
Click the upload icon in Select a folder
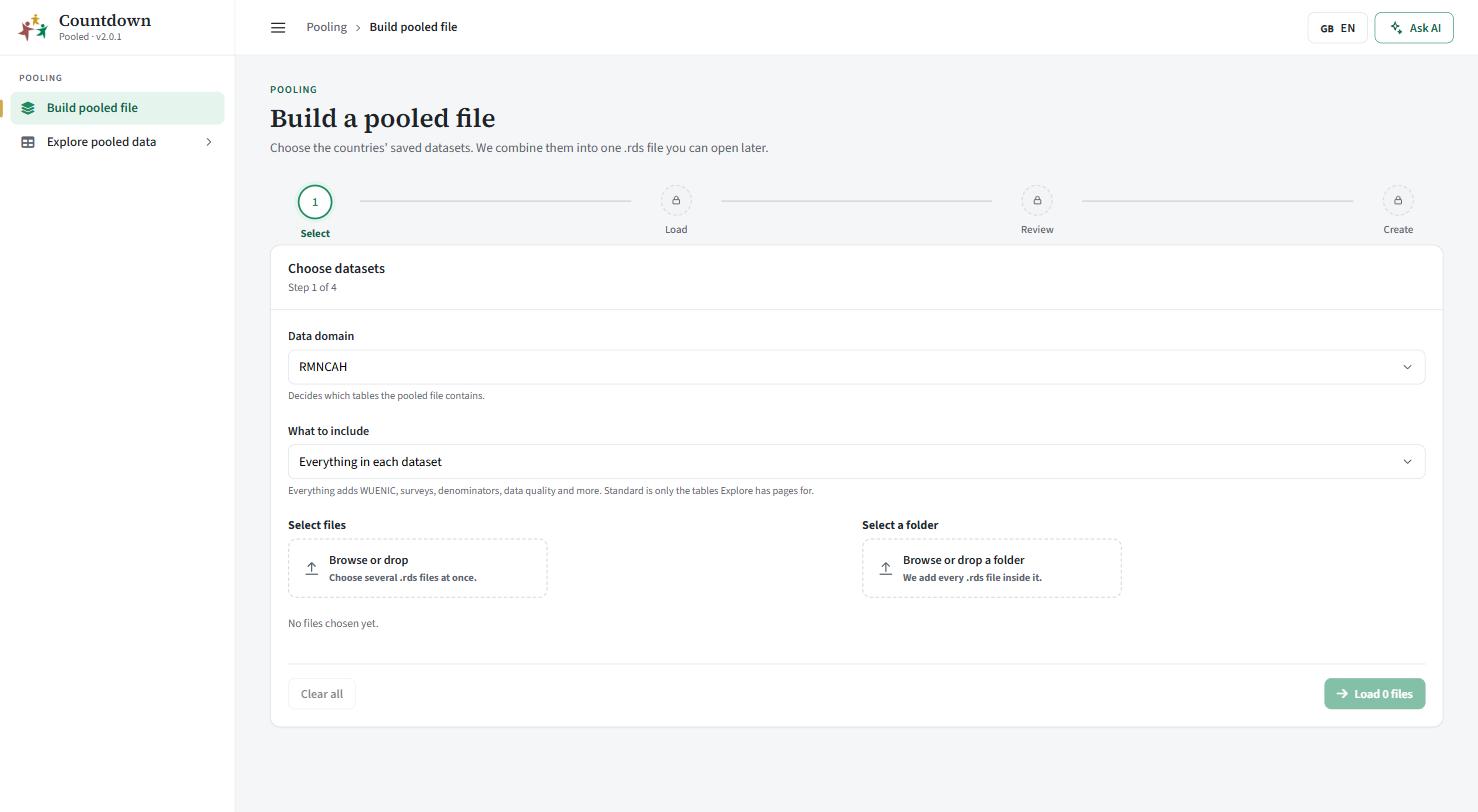click(885, 568)
